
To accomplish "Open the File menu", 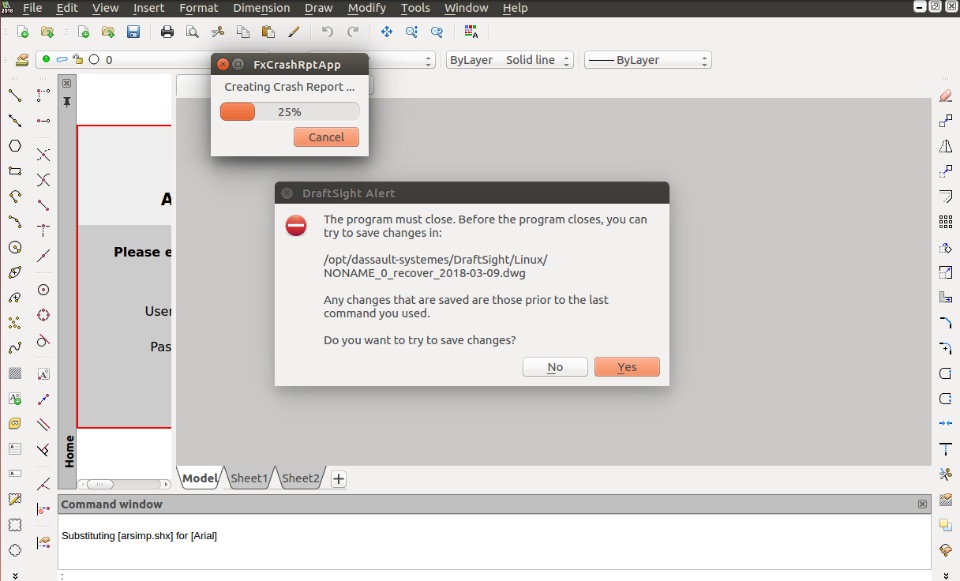I will (32, 8).
